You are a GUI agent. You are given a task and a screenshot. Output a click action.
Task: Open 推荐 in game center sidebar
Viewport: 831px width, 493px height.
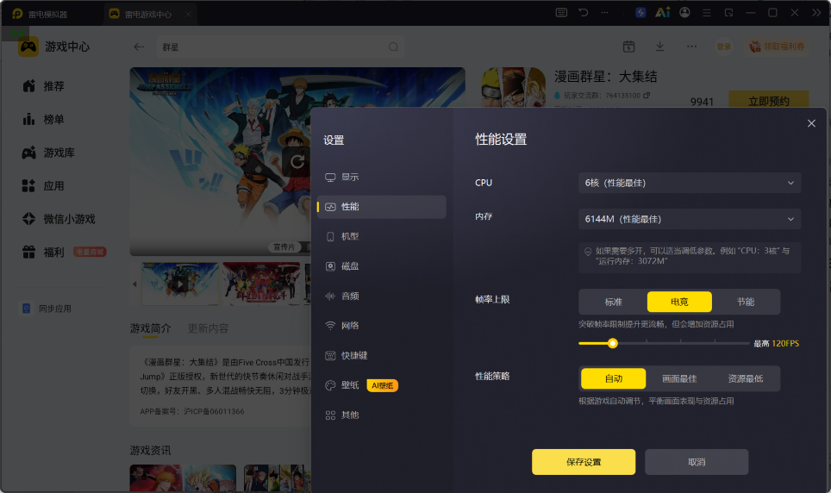[x=43, y=86]
